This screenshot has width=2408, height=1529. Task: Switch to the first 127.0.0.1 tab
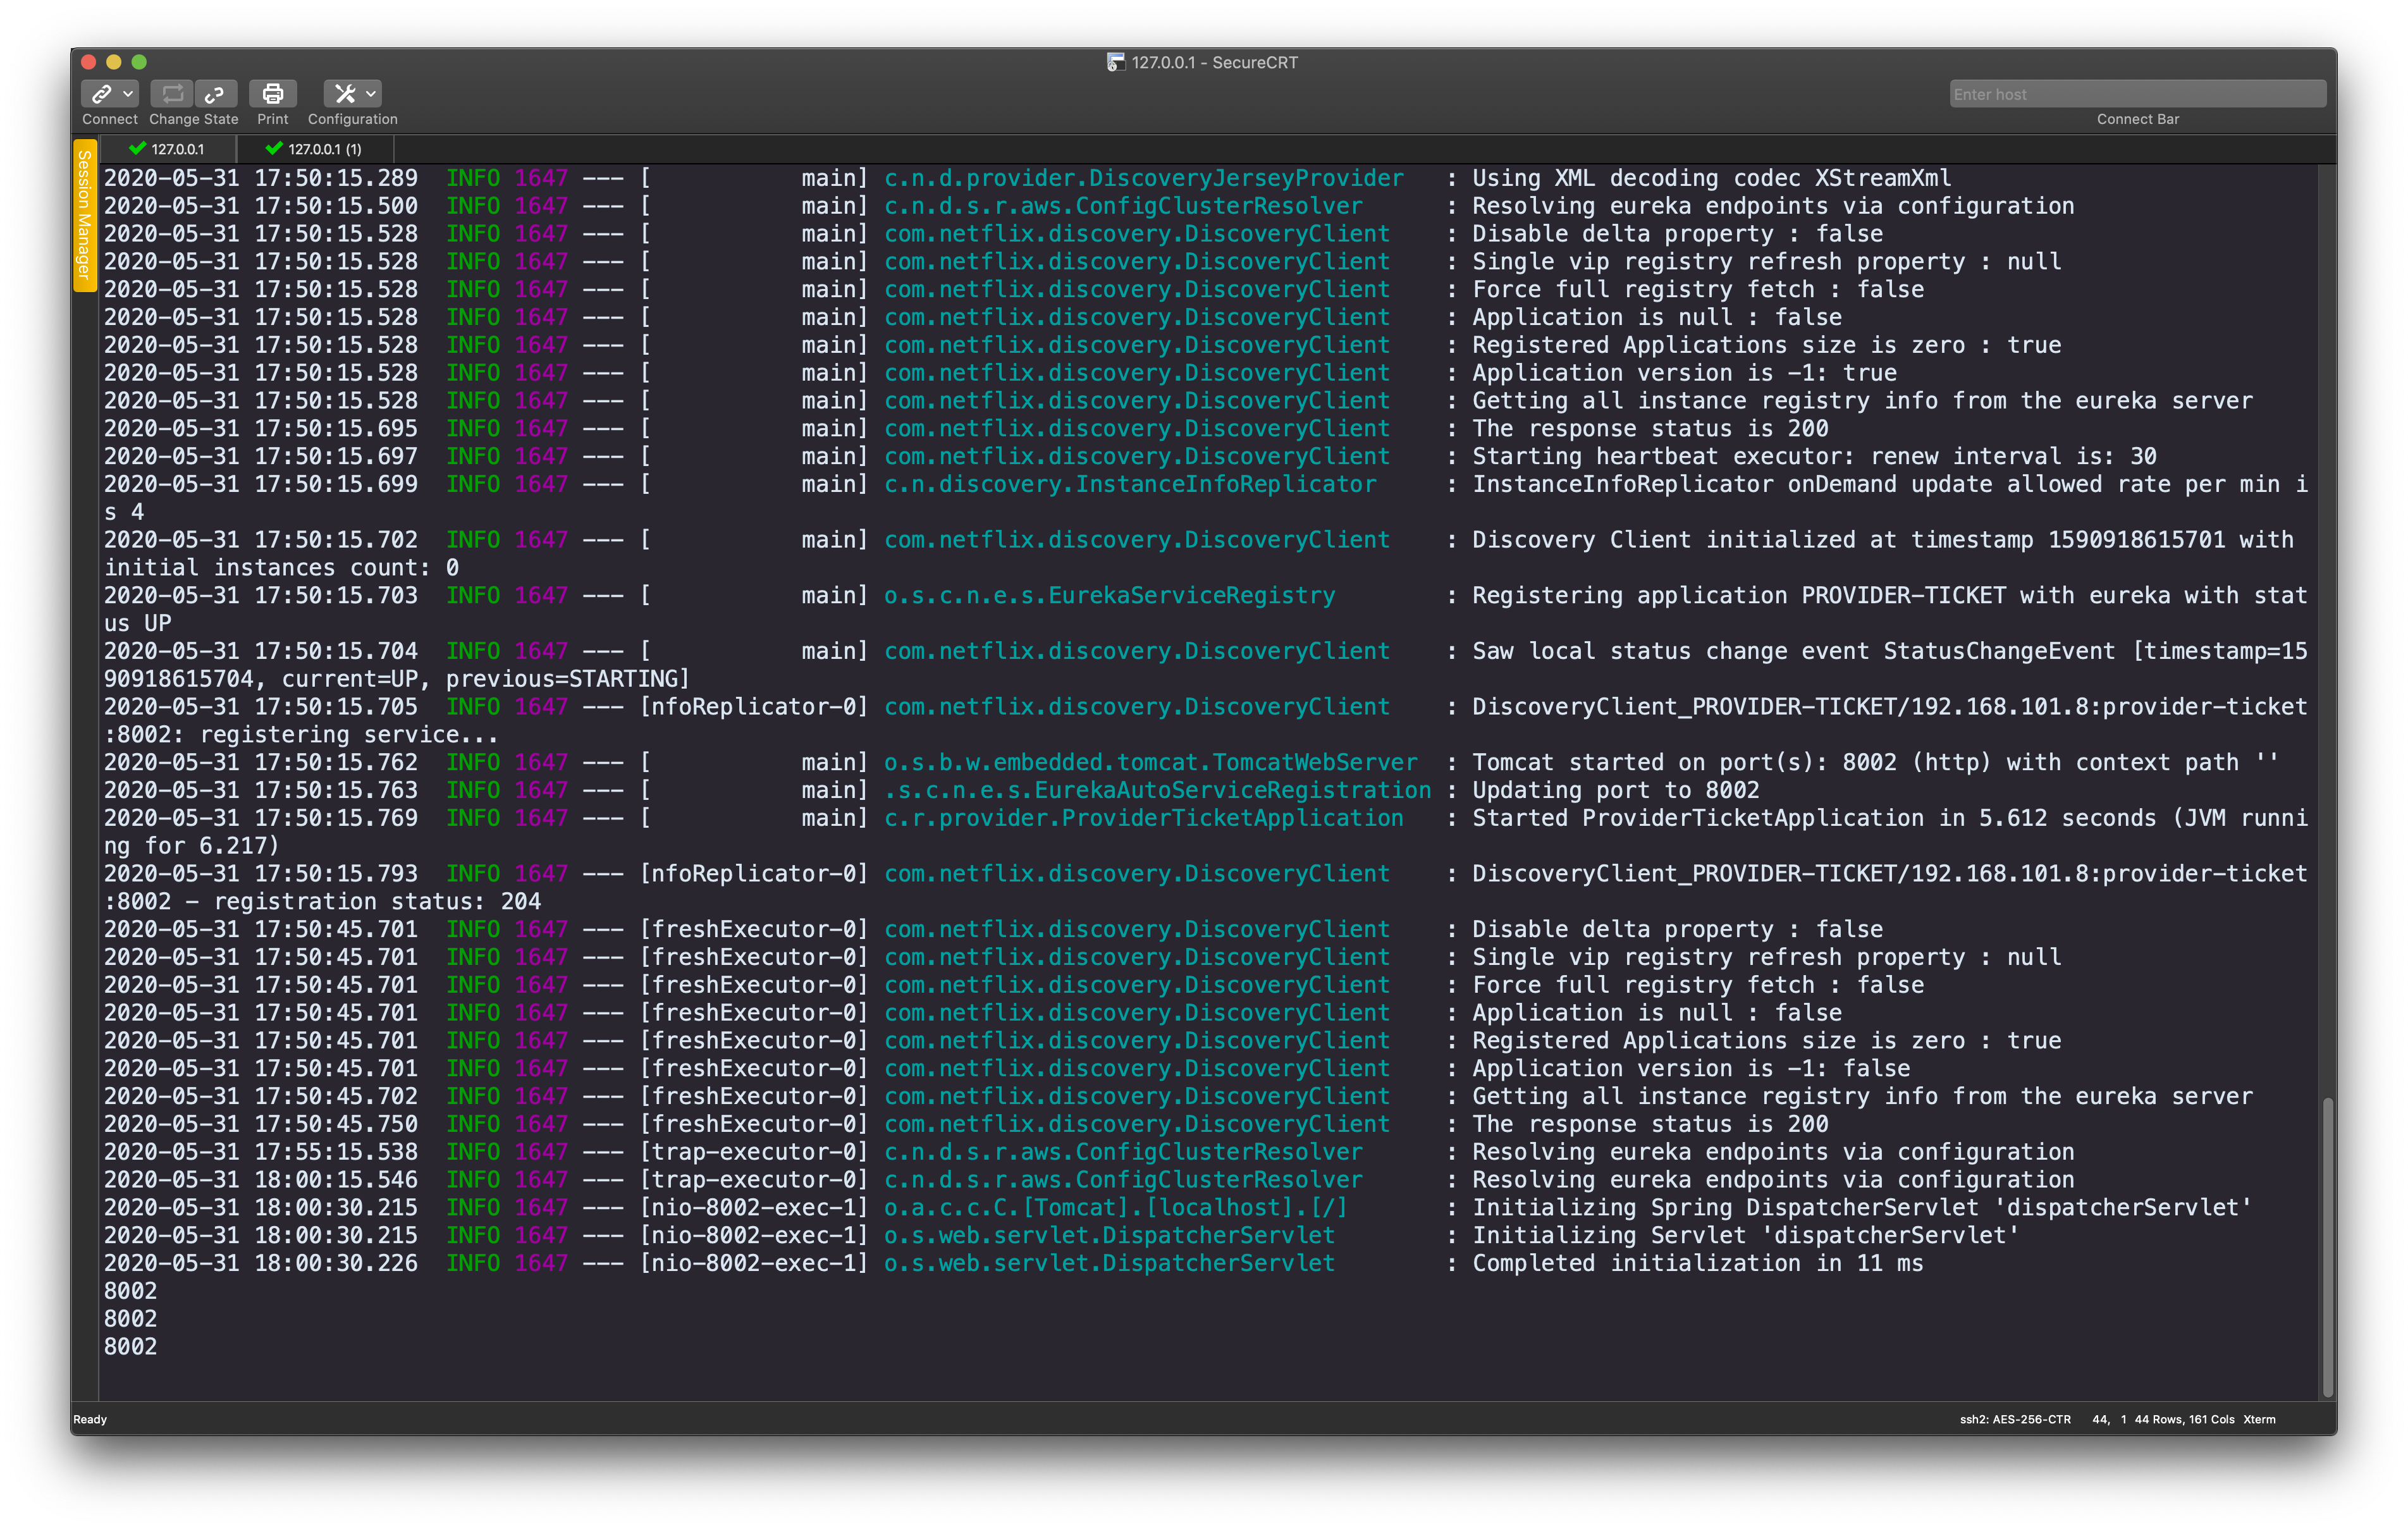coord(167,149)
